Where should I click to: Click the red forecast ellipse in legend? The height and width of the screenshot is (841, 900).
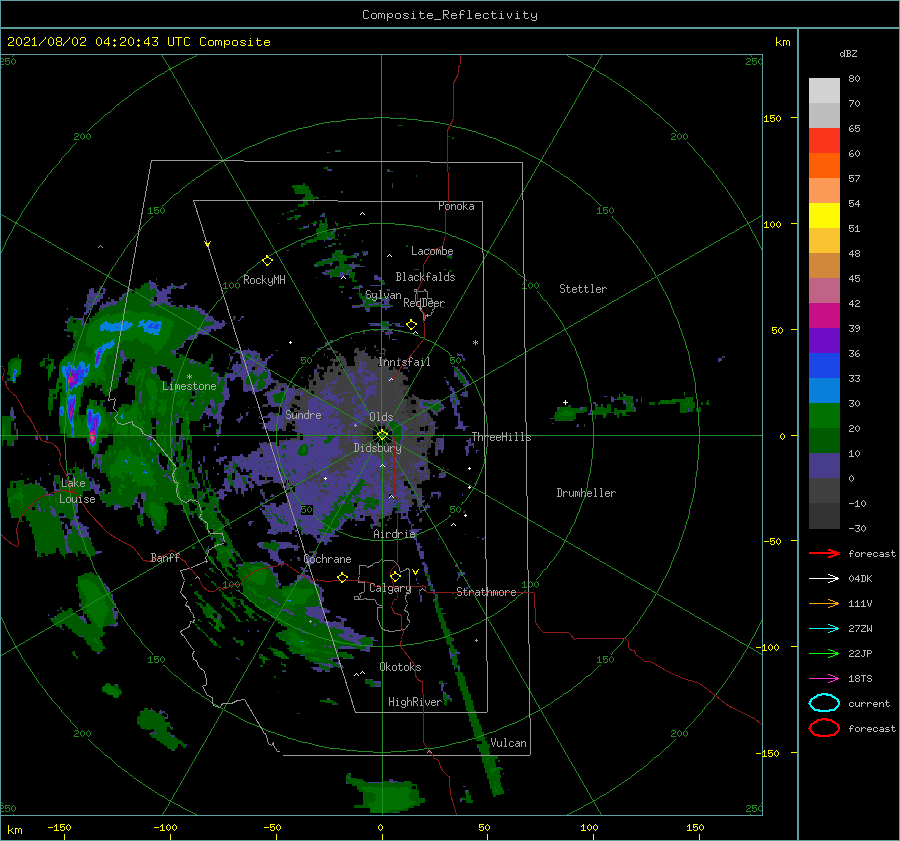tap(824, 728)
